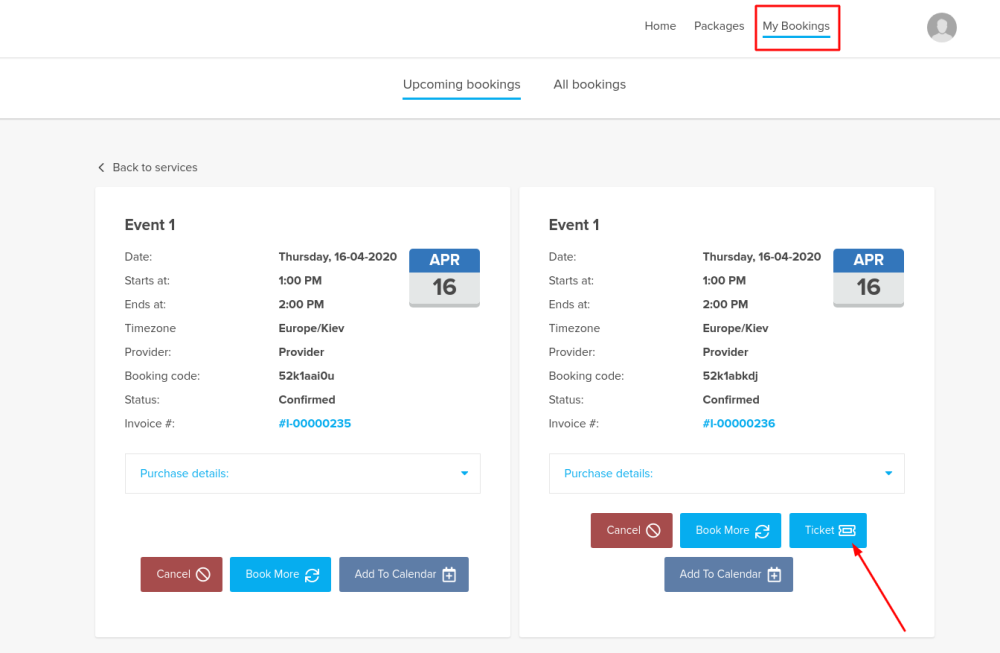Expand Purchase details on the right booking
Viewport: 1000px width, 653px height.
(x=726, y=473)
